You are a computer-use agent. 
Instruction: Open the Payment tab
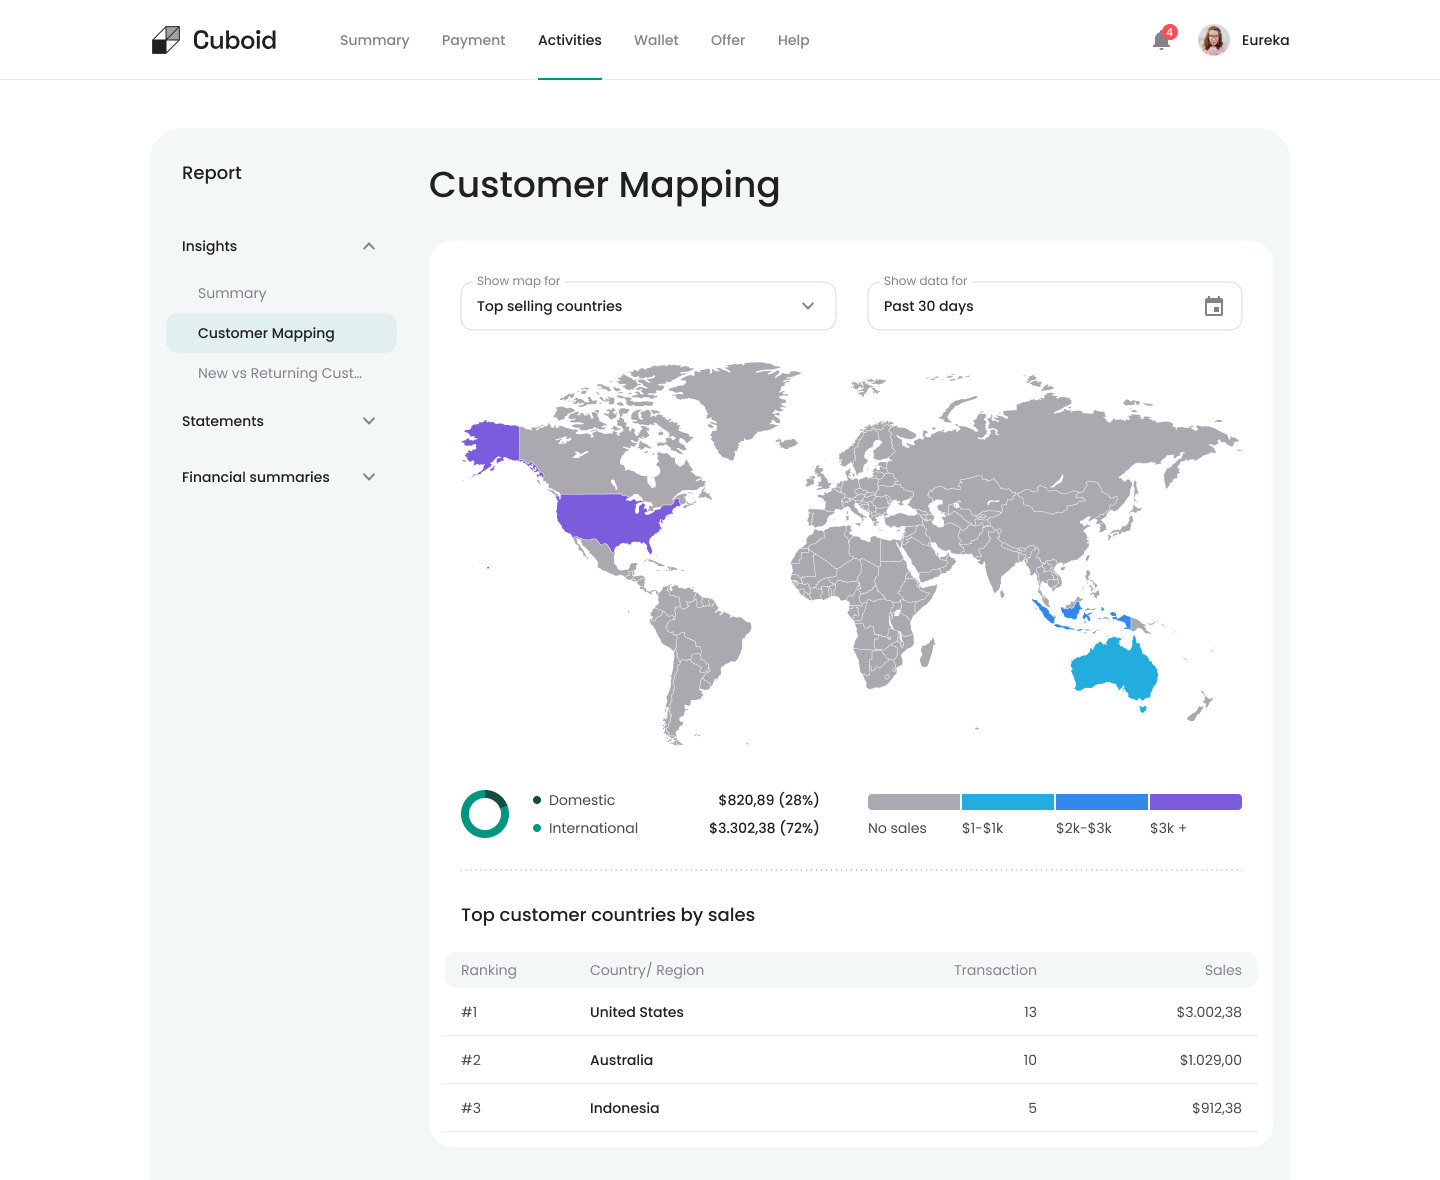coord(473,40)
